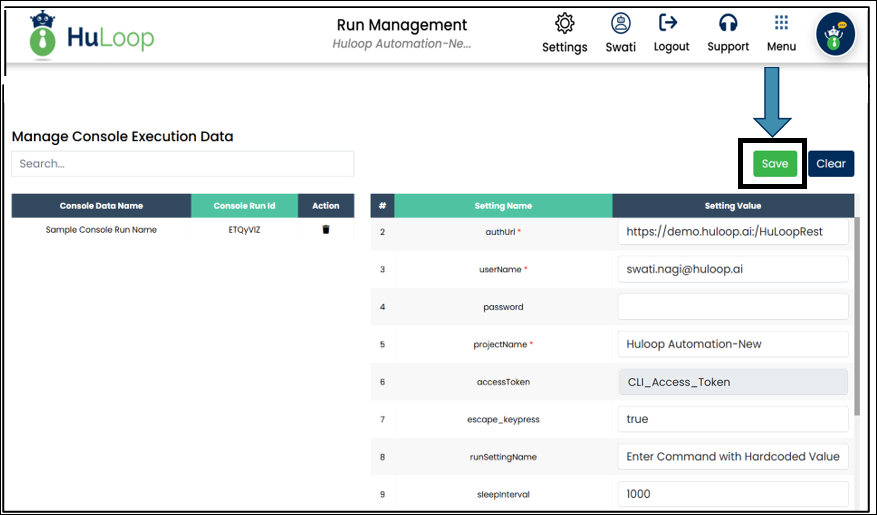Click the green Save button
The image size is (877, 515).
click(775, 164)
